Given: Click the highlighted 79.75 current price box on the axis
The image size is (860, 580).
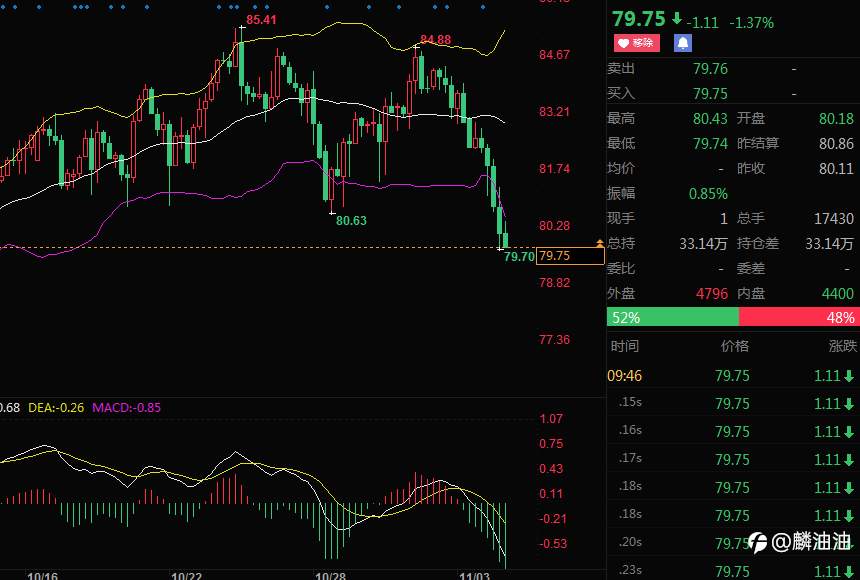Looking at the screenshot, I should pyautogui.click(x=570, y=256).
